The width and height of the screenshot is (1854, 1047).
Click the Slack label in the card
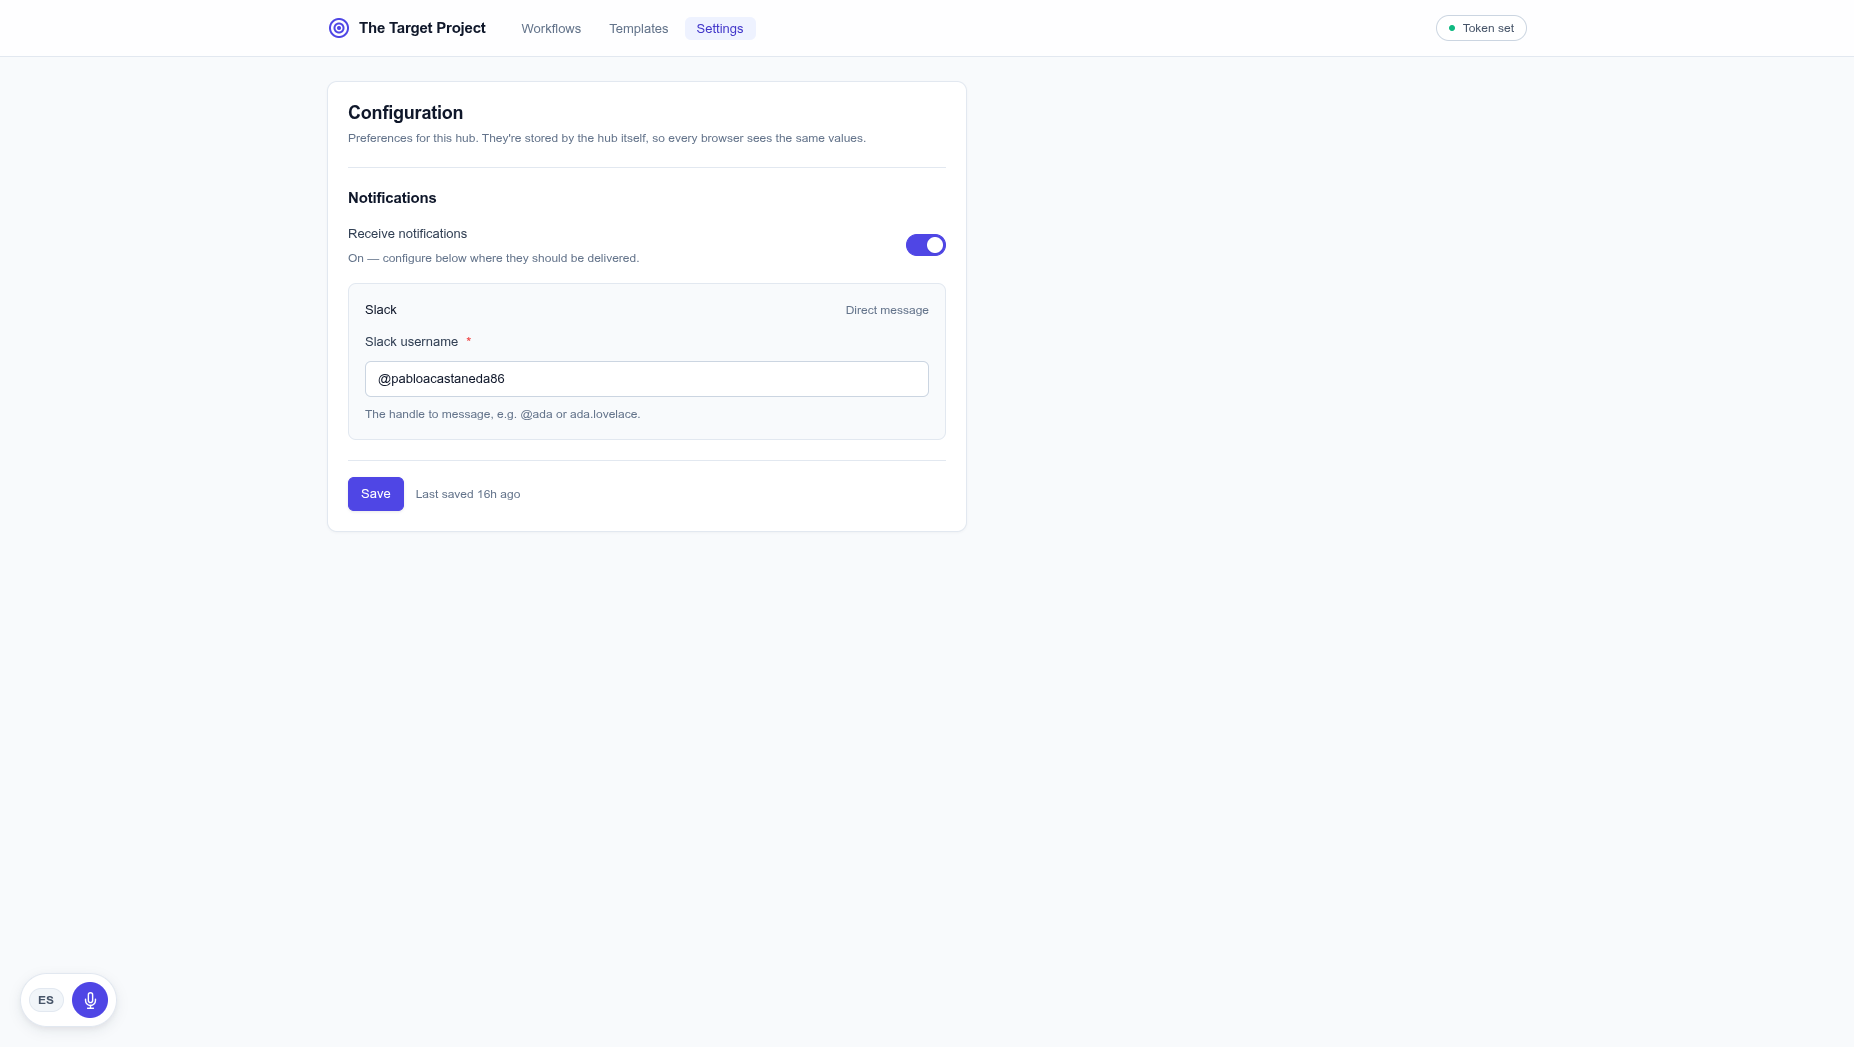381,310
